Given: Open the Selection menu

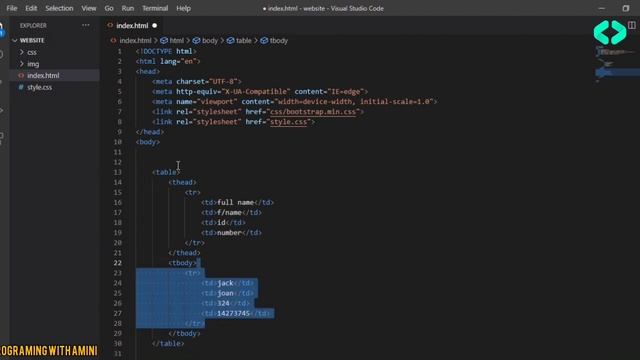Looking at the screenshot, I should (59, 8).
